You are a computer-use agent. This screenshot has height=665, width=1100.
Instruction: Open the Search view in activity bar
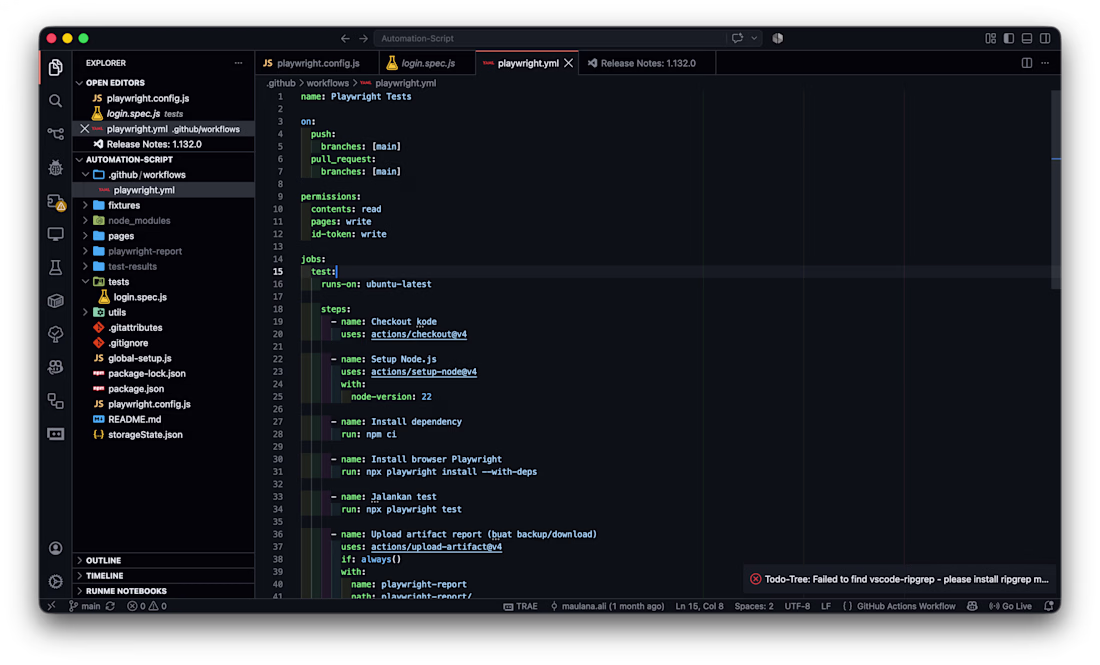[x=55, y=101]
